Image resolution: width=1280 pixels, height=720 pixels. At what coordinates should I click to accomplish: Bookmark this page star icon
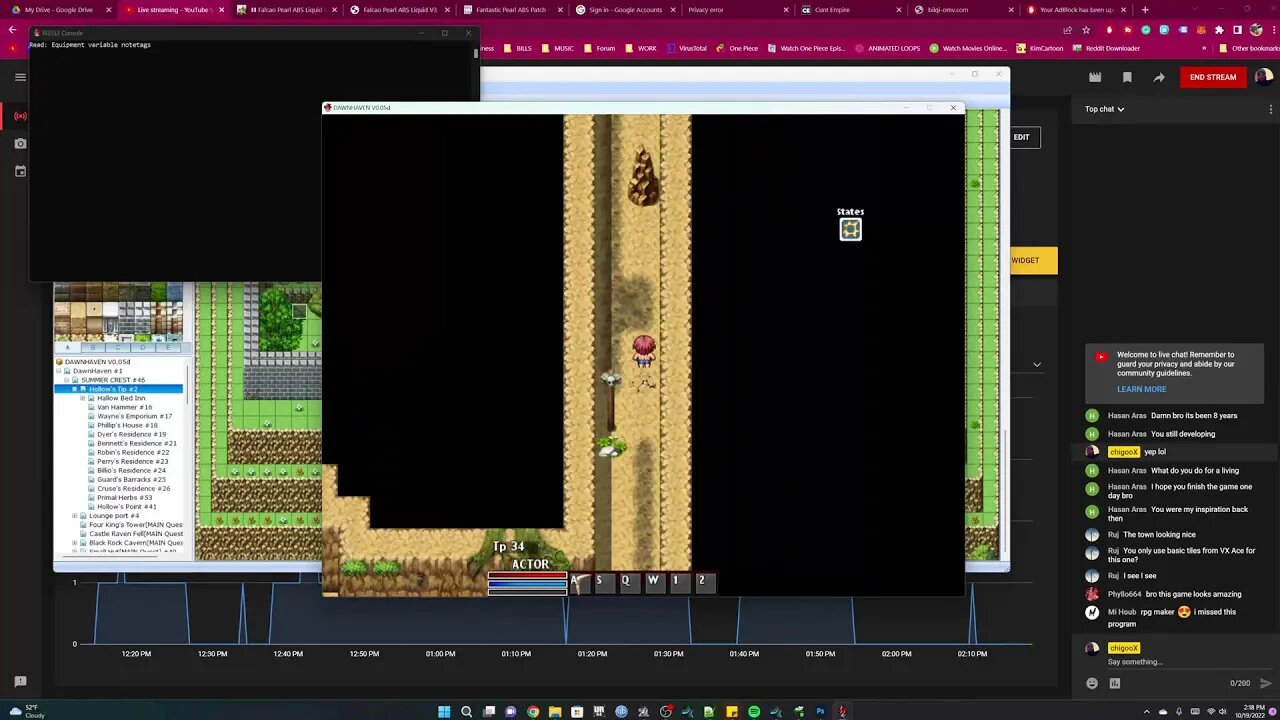pyautogui.click(x=1086, y=30)
